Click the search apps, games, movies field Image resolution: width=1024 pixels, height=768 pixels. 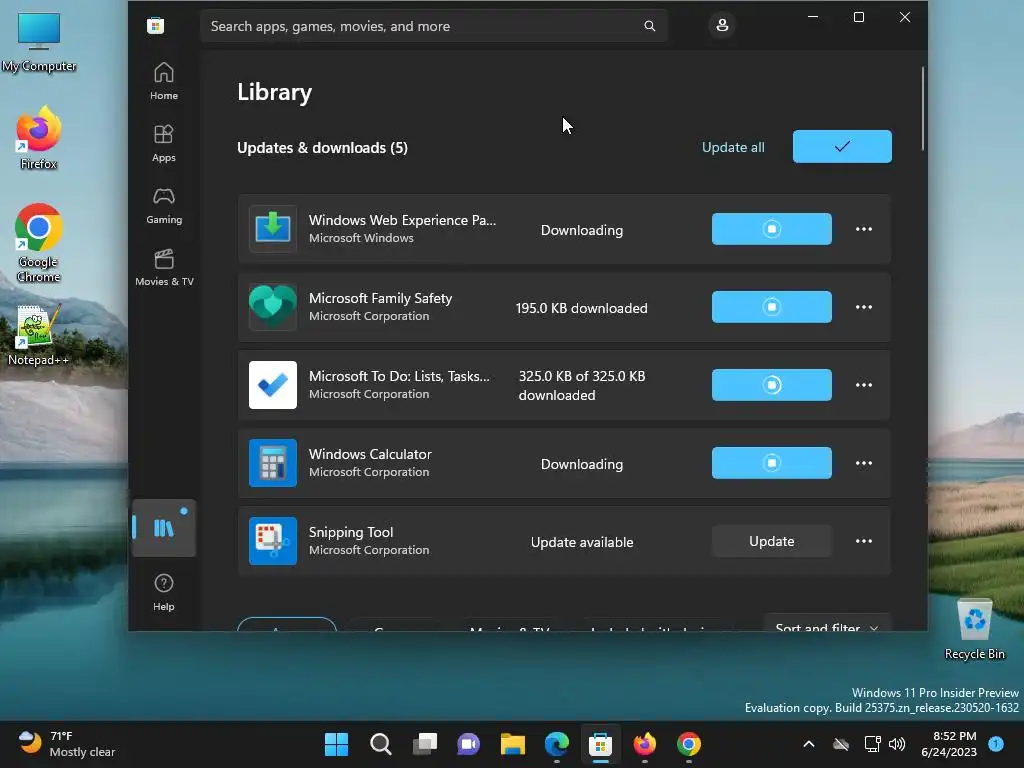pyautogui.click(x=434, y=26)
